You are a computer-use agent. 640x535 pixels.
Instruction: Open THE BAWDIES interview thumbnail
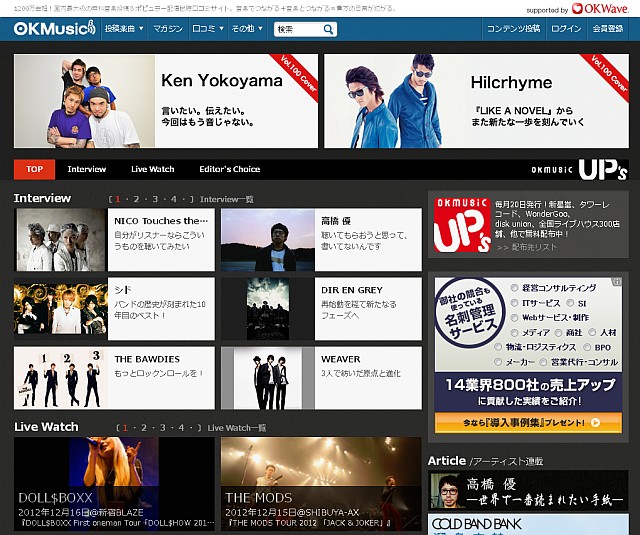61,378
